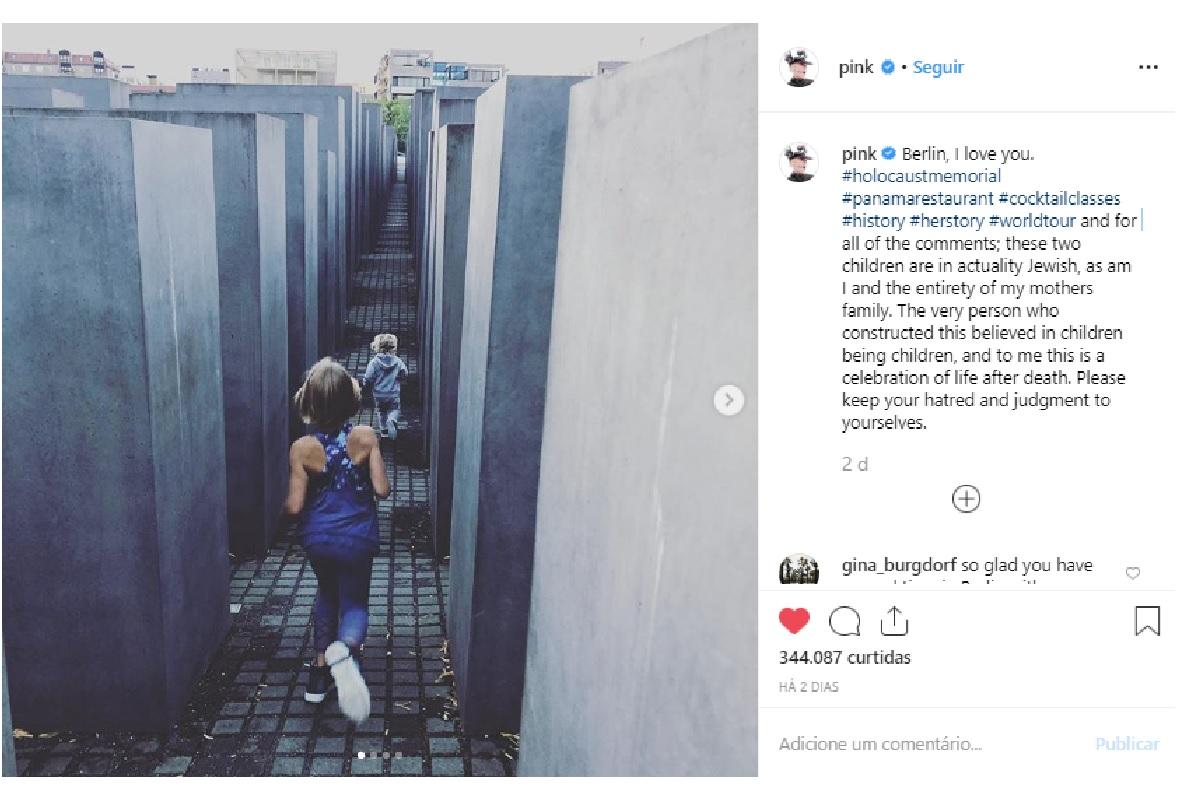Click the Seguir follow link
The image size is (1200, 800).
point(938,68)
